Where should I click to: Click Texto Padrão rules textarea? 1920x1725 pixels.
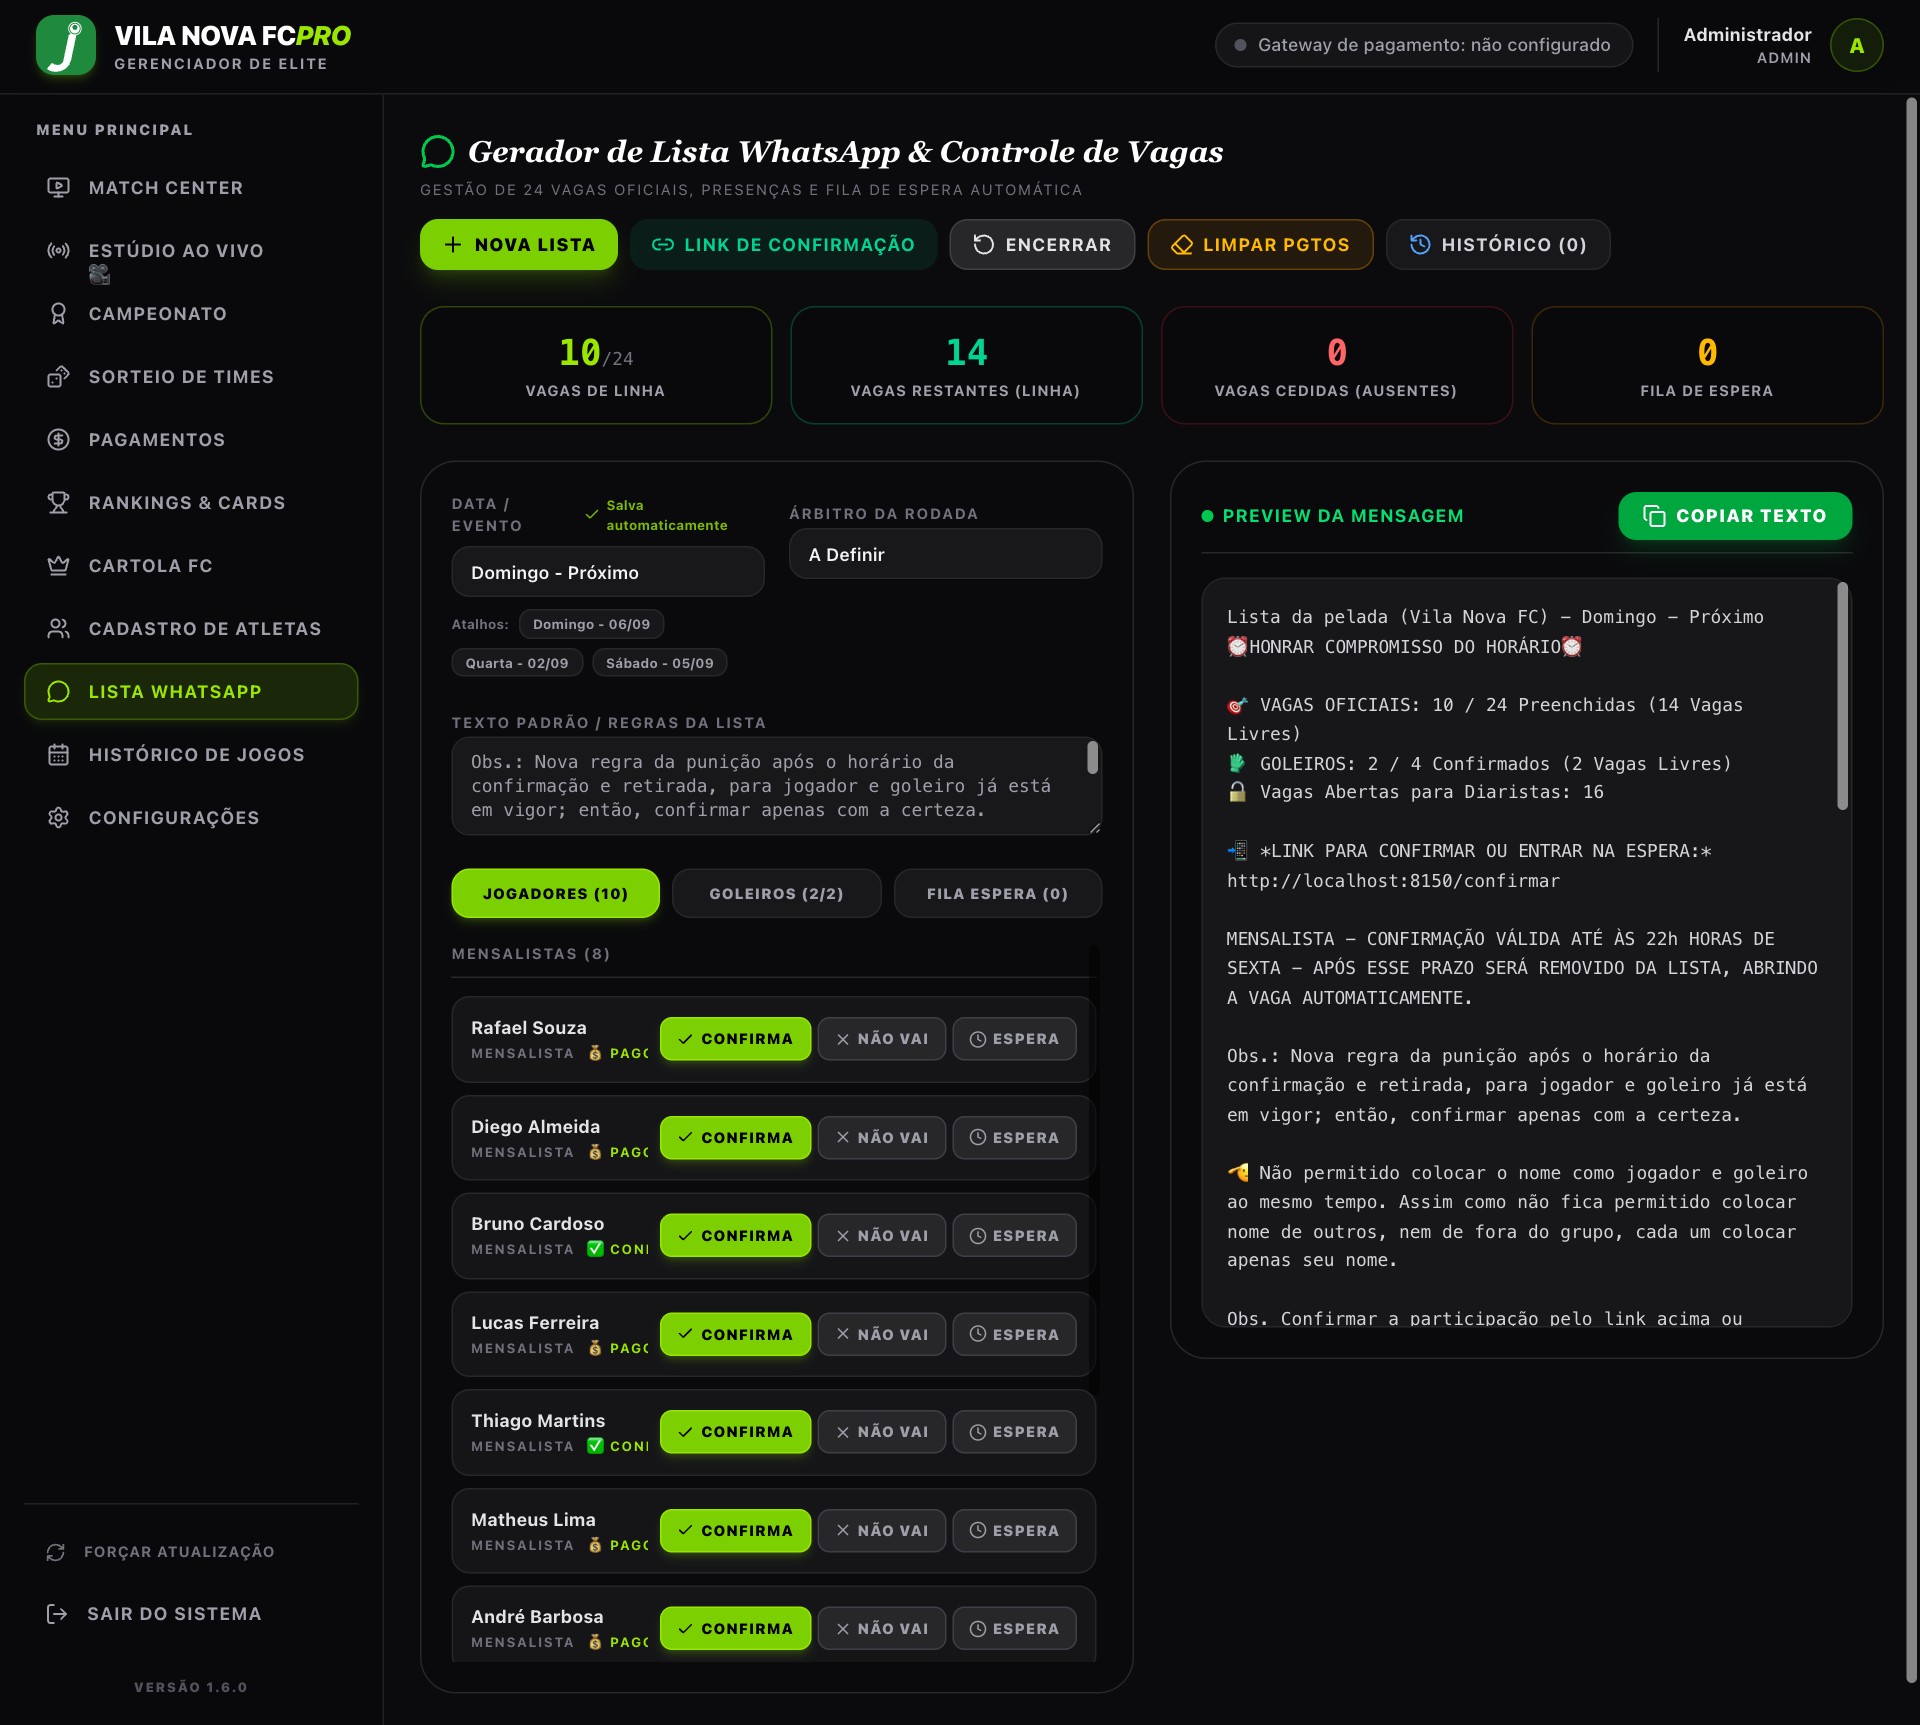click(x=776, y=786)
